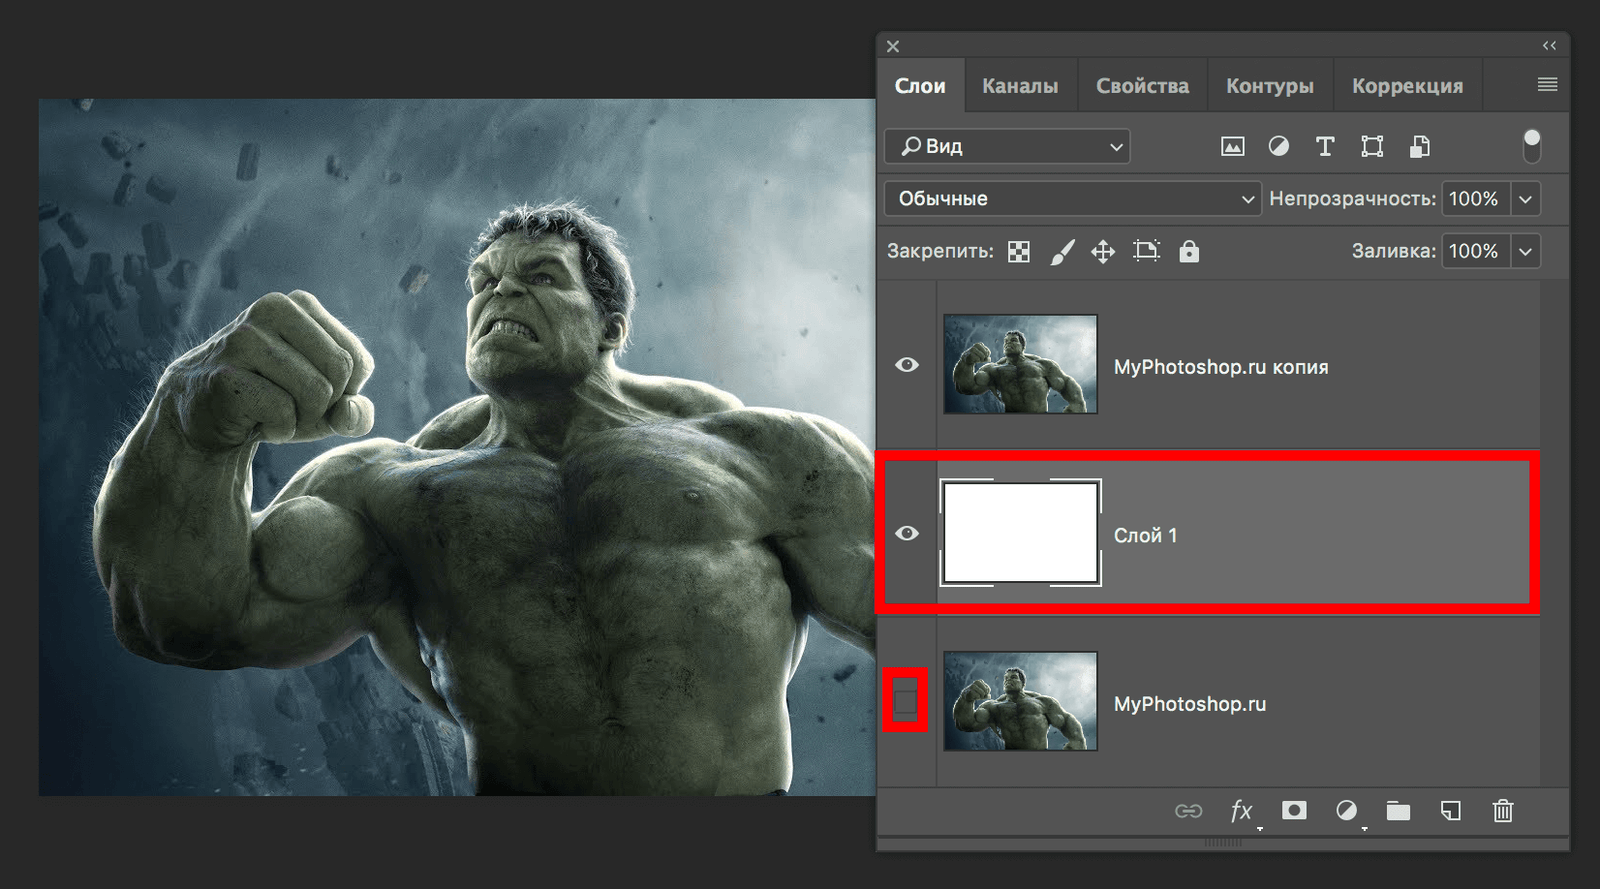Viewport: 1600px width, 889px height.
Task: Select the white Слой 1 thumbnail
Action: pyautogui.click(x=1020, y=533)
